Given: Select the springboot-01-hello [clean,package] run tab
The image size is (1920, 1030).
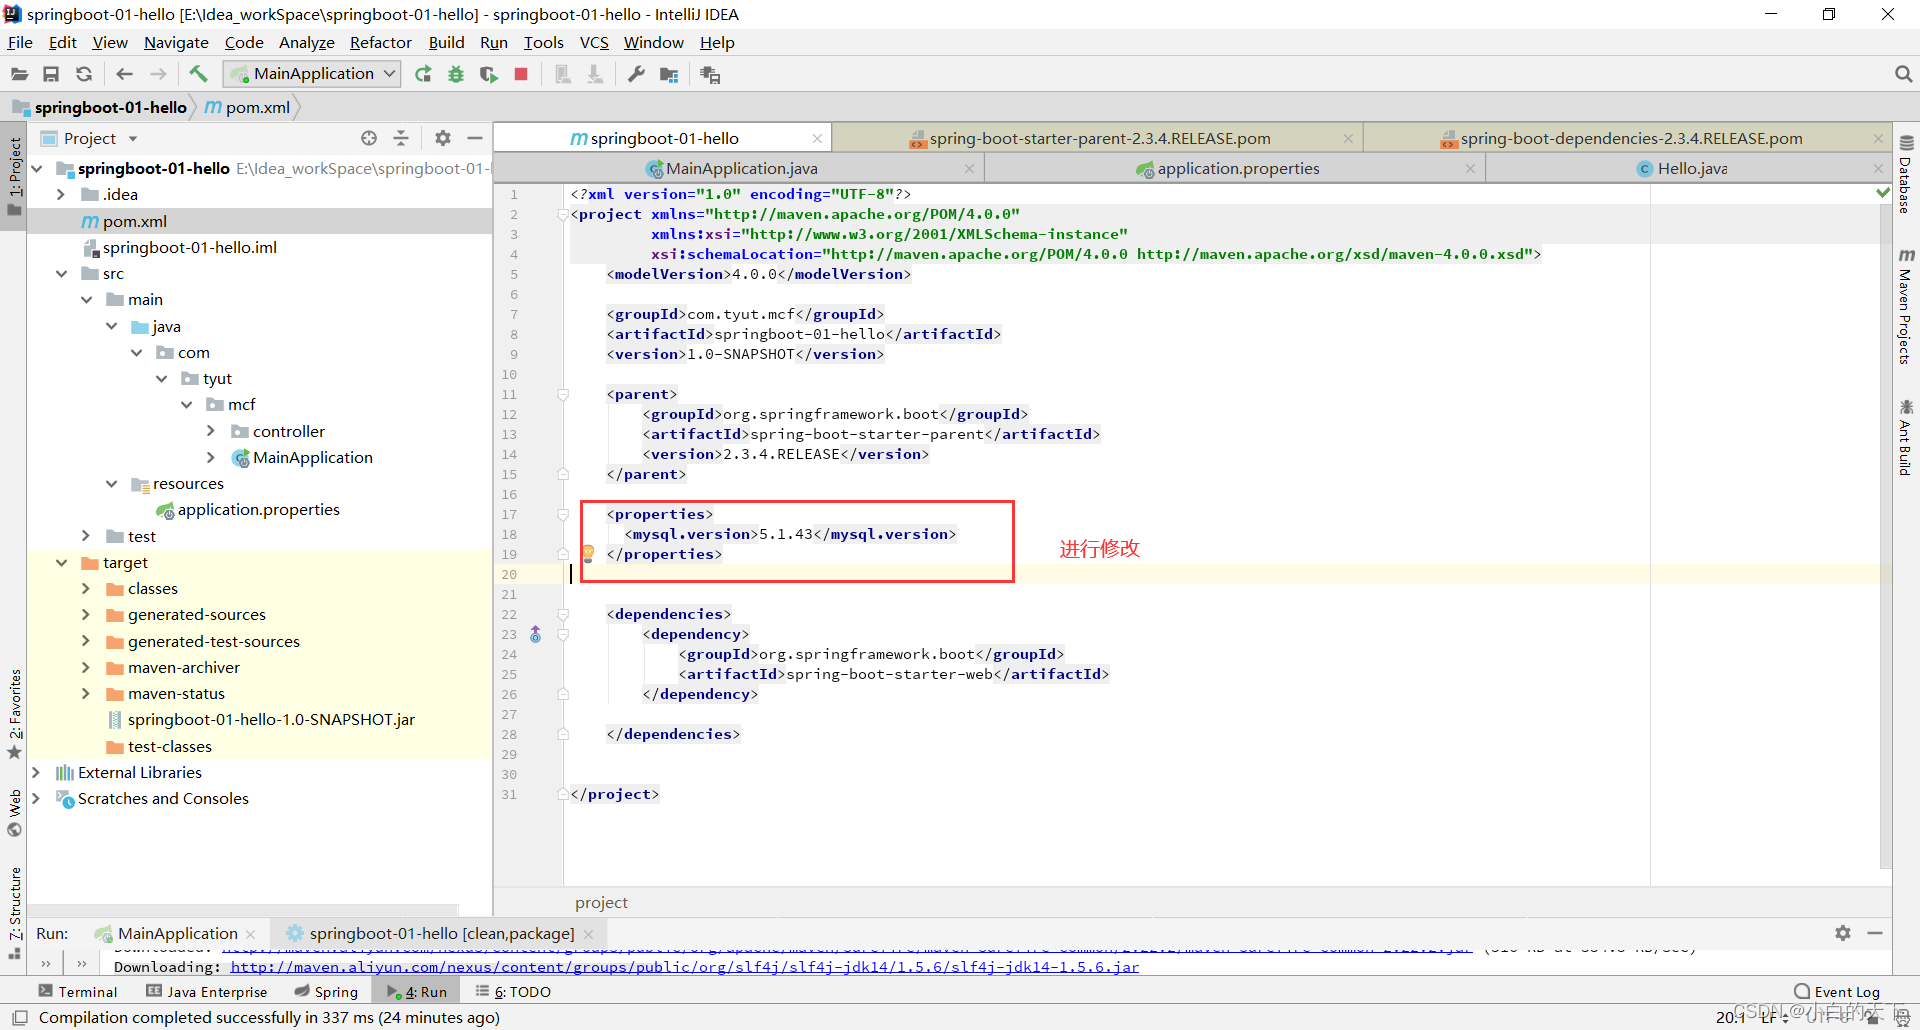Looking at the screenshot, I should pos(441,933).
